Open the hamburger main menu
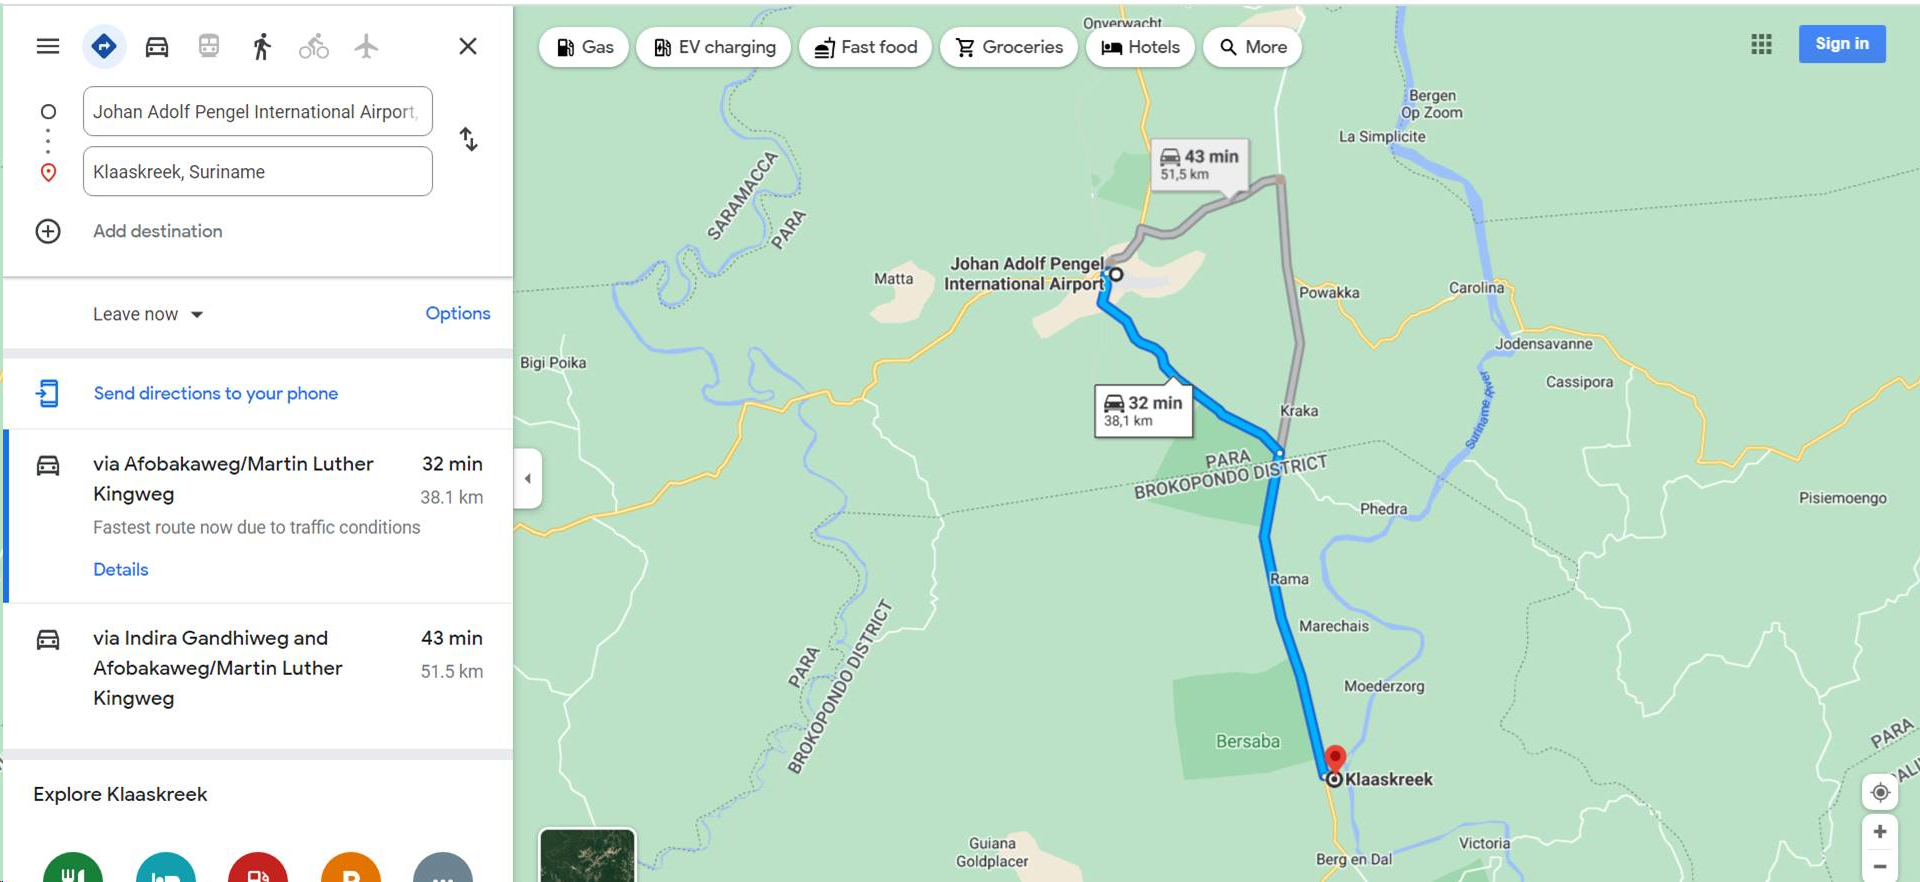This screenshot has width=1920, height=882. 48,46
